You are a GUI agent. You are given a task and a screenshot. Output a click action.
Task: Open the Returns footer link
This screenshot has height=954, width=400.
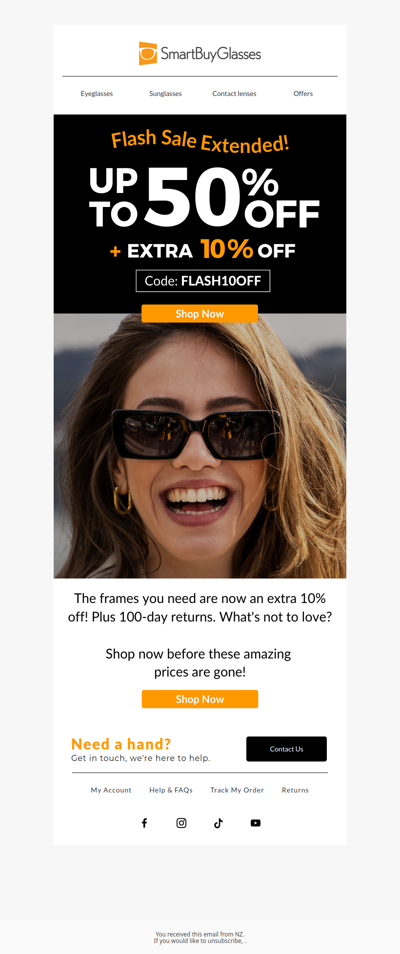point(295,790)
